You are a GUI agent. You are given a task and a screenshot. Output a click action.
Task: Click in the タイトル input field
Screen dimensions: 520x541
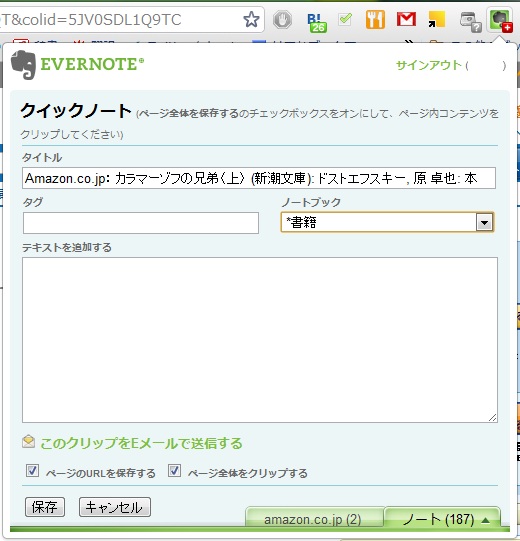[x=259, y=178]
